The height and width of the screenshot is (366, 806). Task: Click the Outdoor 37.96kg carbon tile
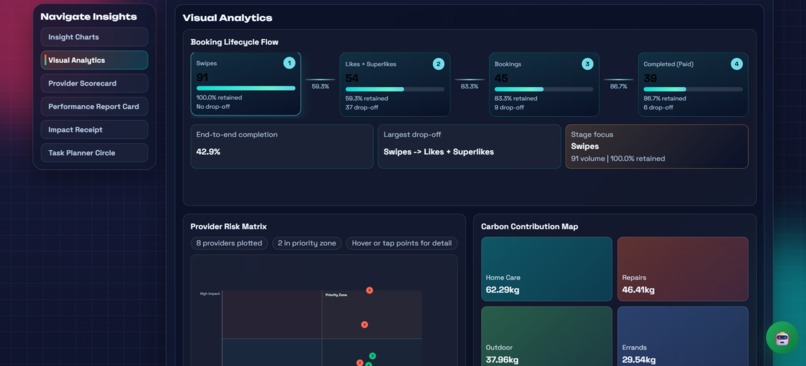coord(546,336)
